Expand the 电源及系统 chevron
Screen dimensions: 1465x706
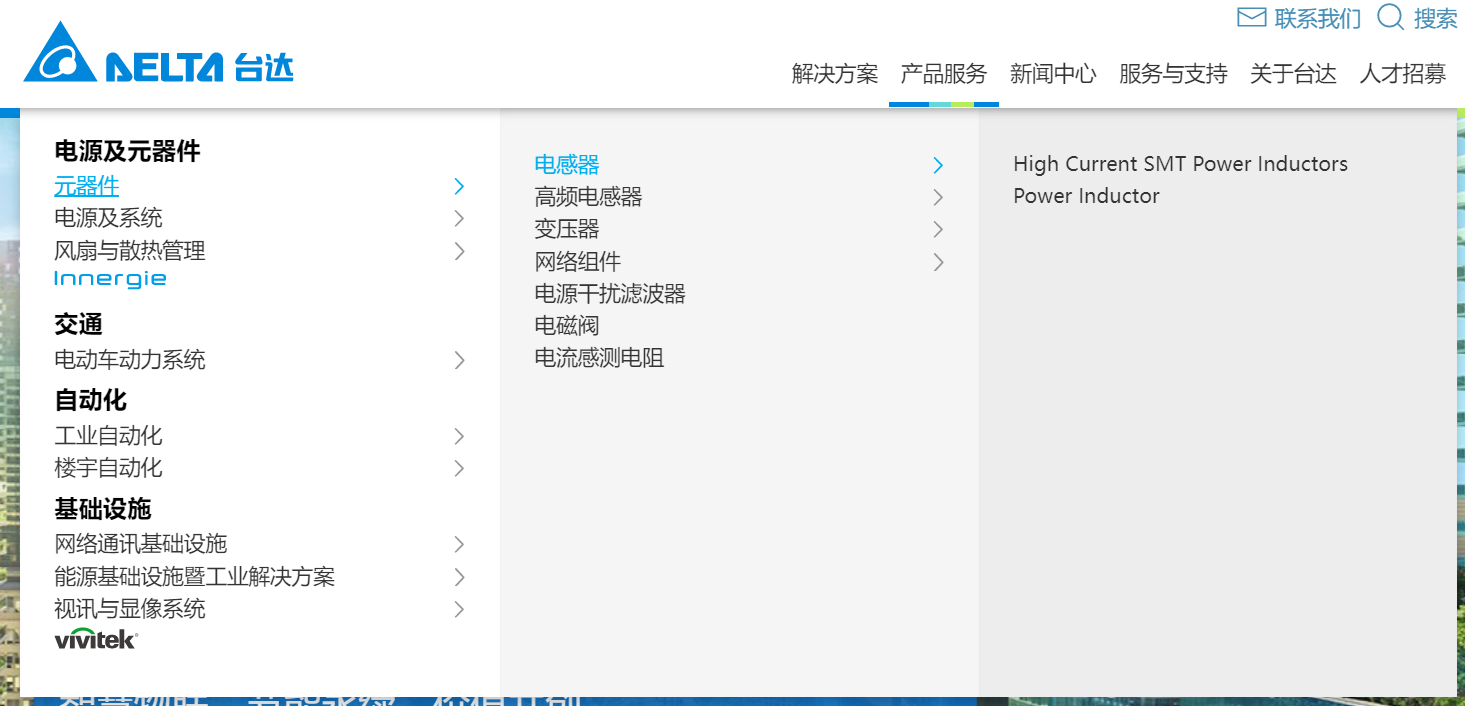(x=459, y=218)
